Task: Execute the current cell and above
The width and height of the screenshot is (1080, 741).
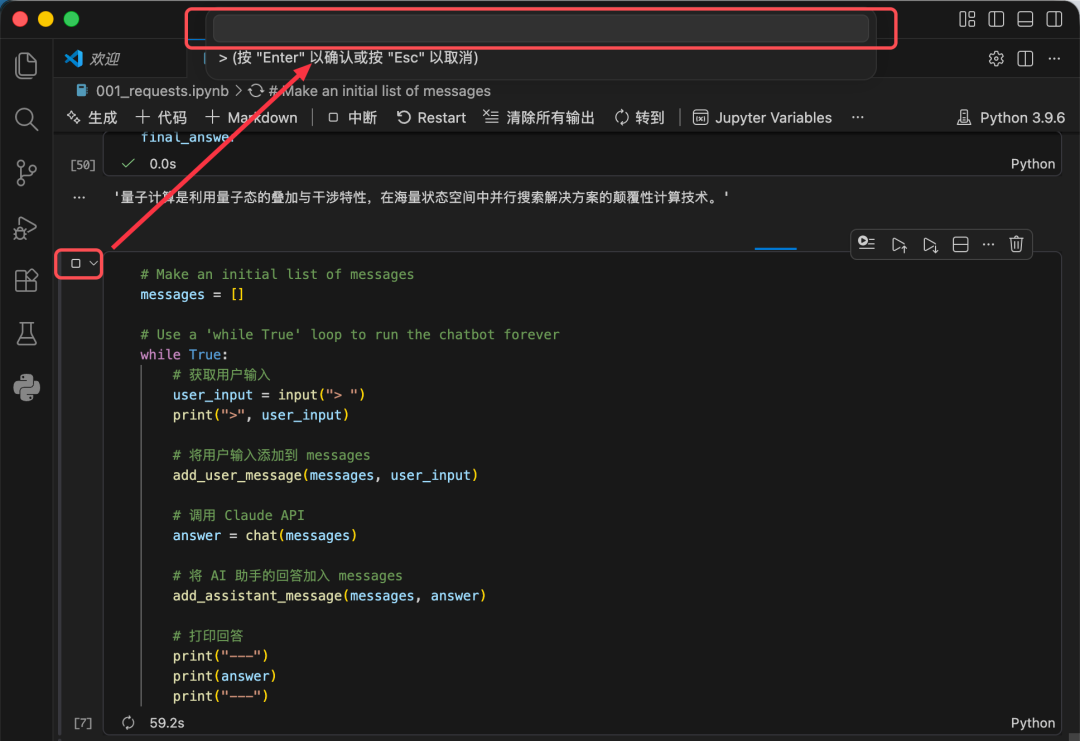Action: coord(899,244)
